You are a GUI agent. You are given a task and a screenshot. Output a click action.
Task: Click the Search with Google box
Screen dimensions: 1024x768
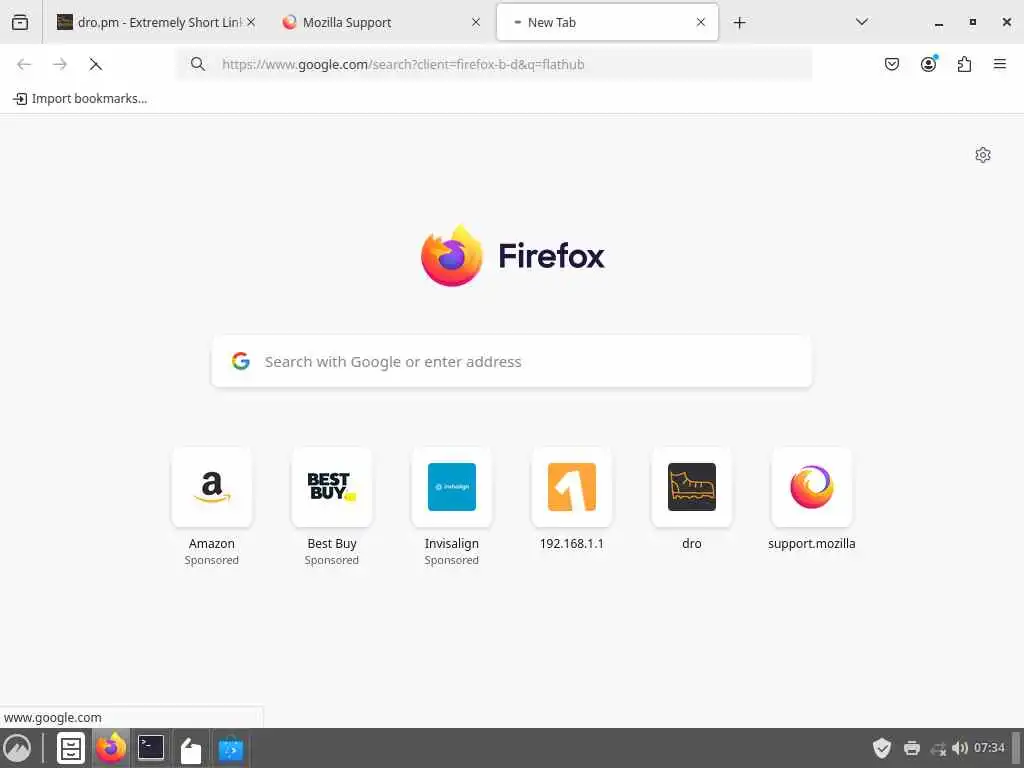tap(512, 361)
